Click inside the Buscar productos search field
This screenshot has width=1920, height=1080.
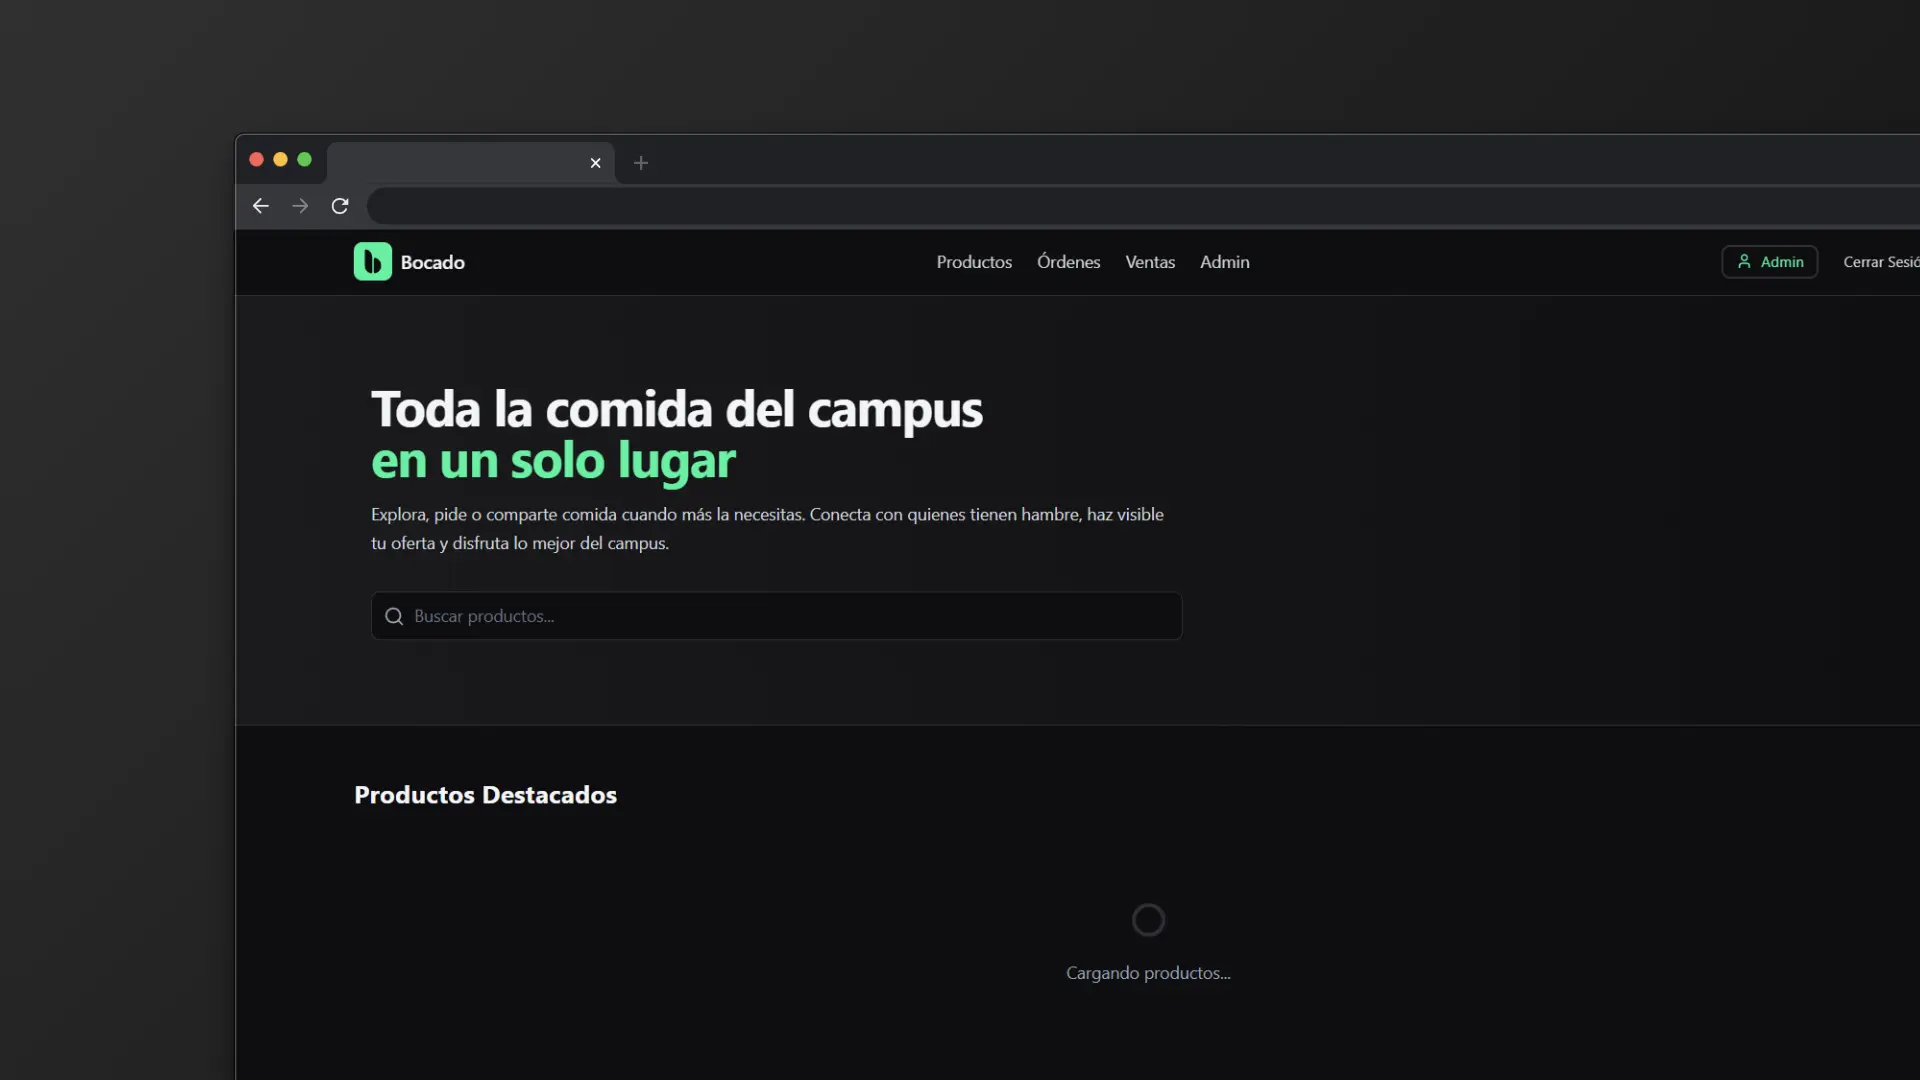tap(775, 616)
